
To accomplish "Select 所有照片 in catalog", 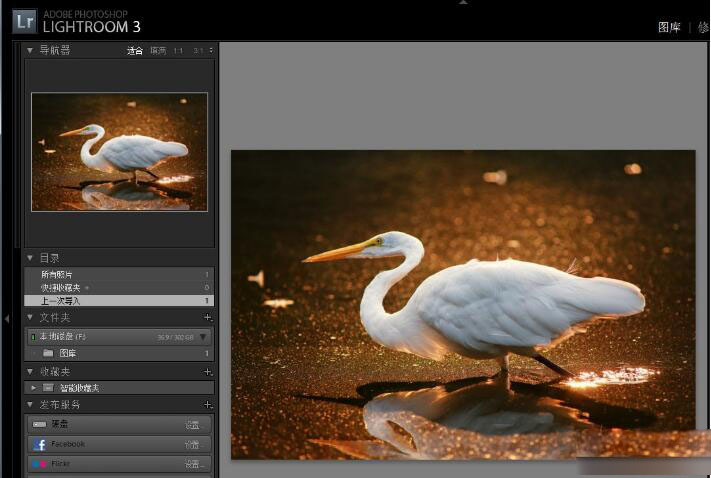I will tap(119, 274).
